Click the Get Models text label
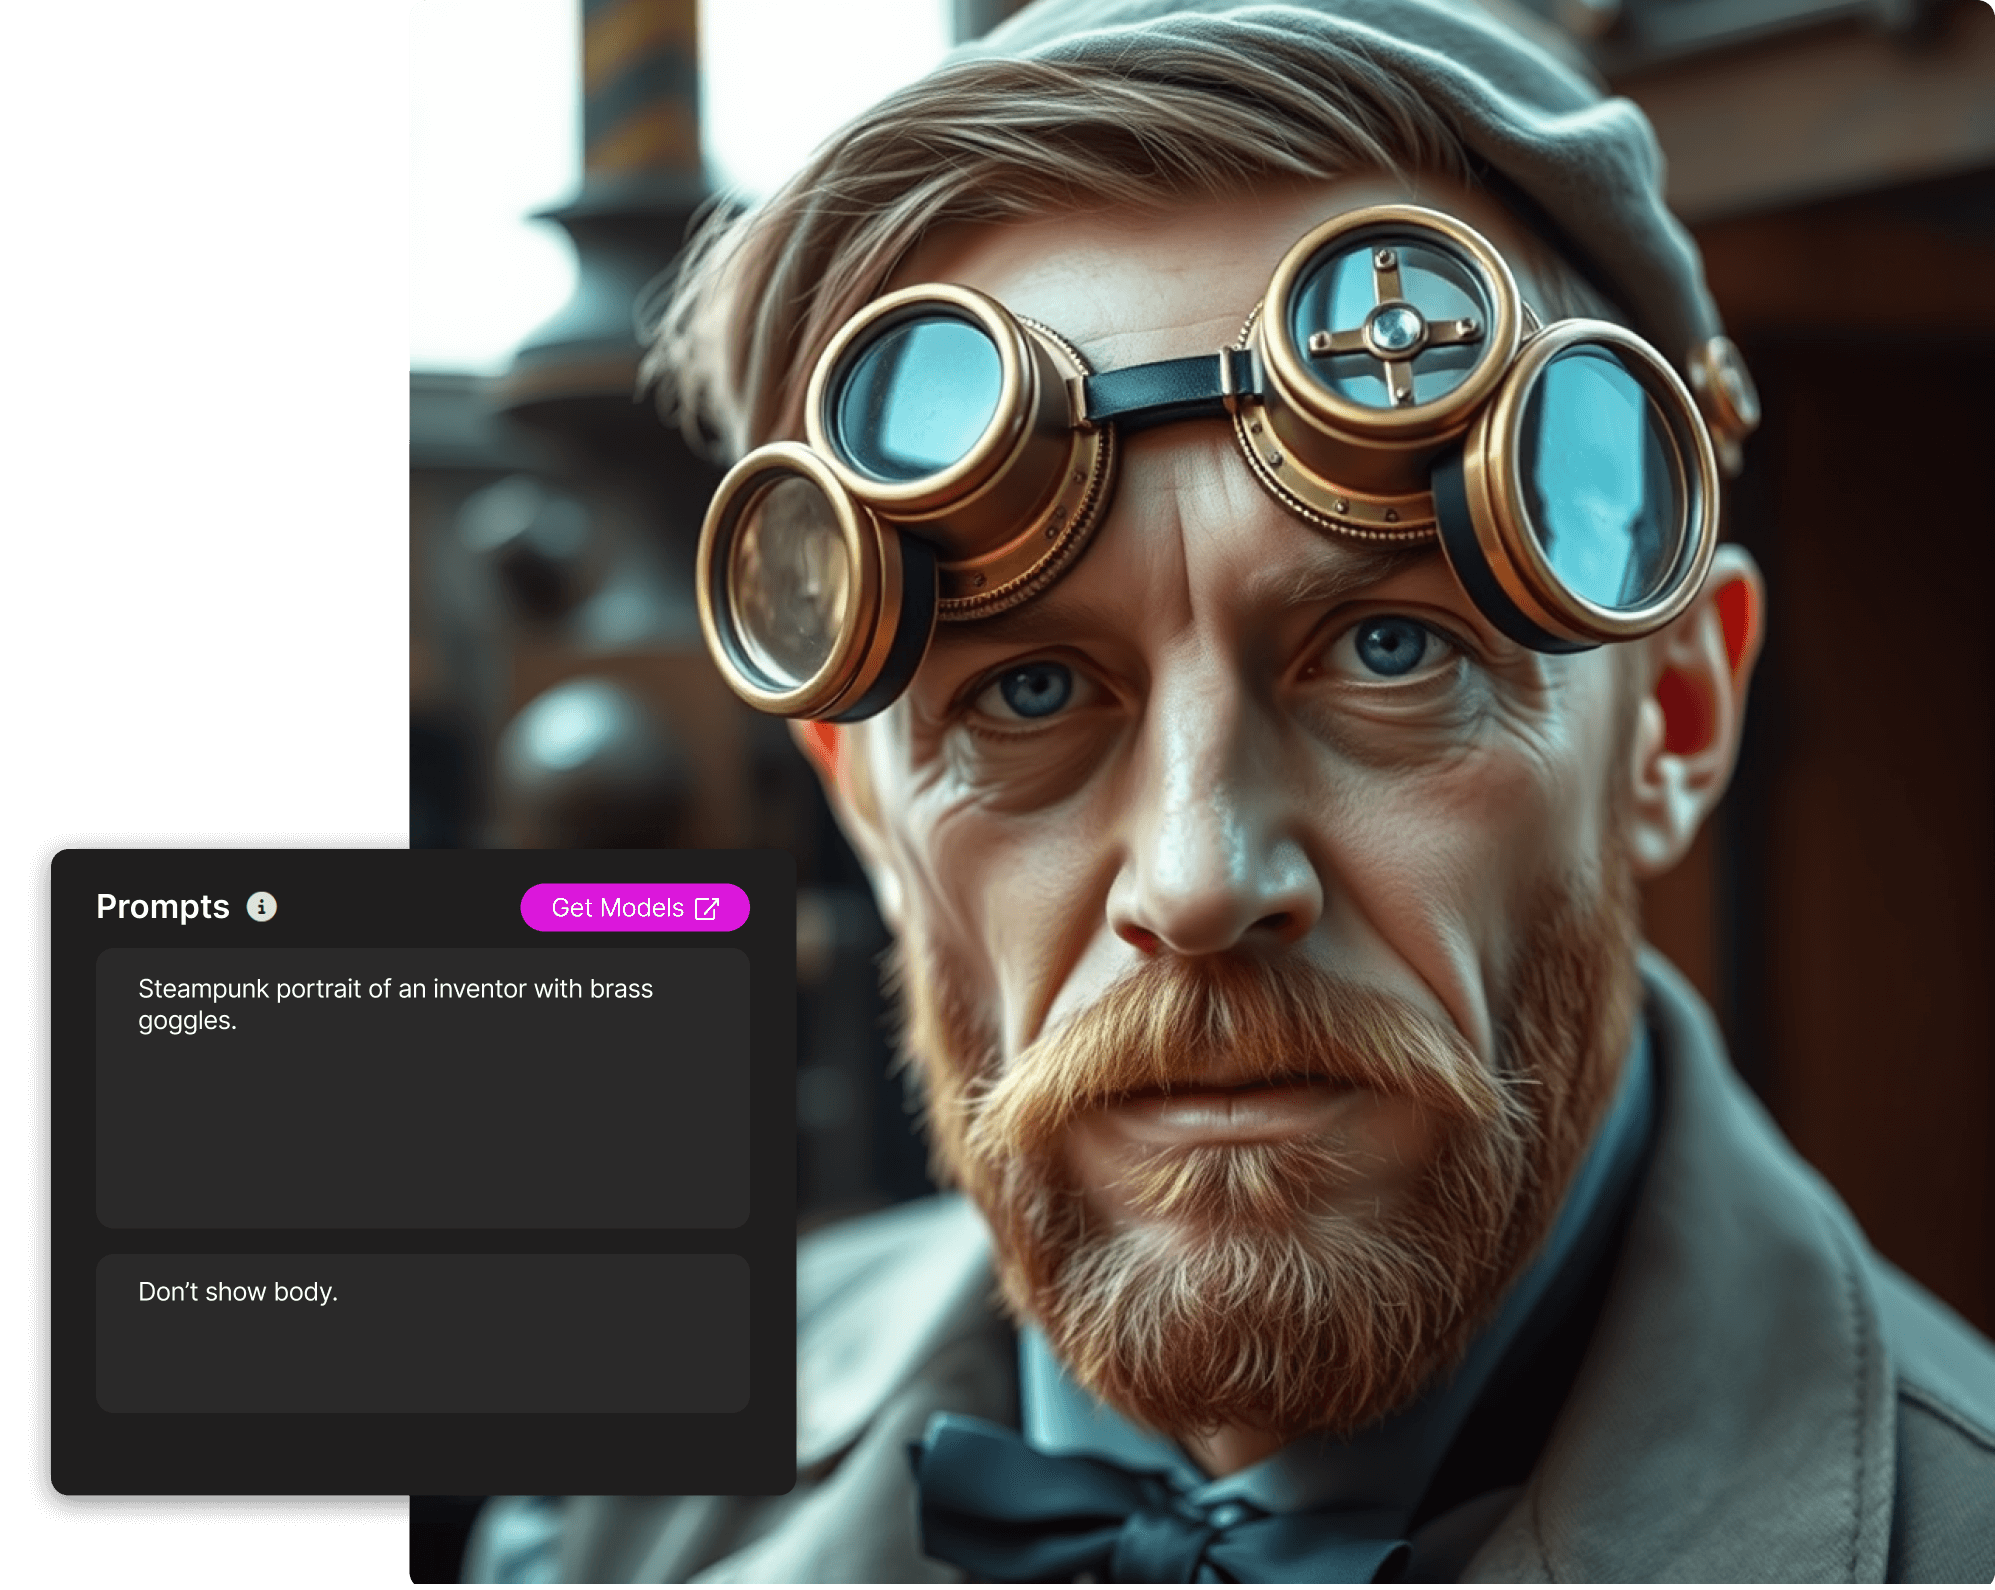Screen dimensions: 1995x1590 pyautogui.click(x=617, y=908)
